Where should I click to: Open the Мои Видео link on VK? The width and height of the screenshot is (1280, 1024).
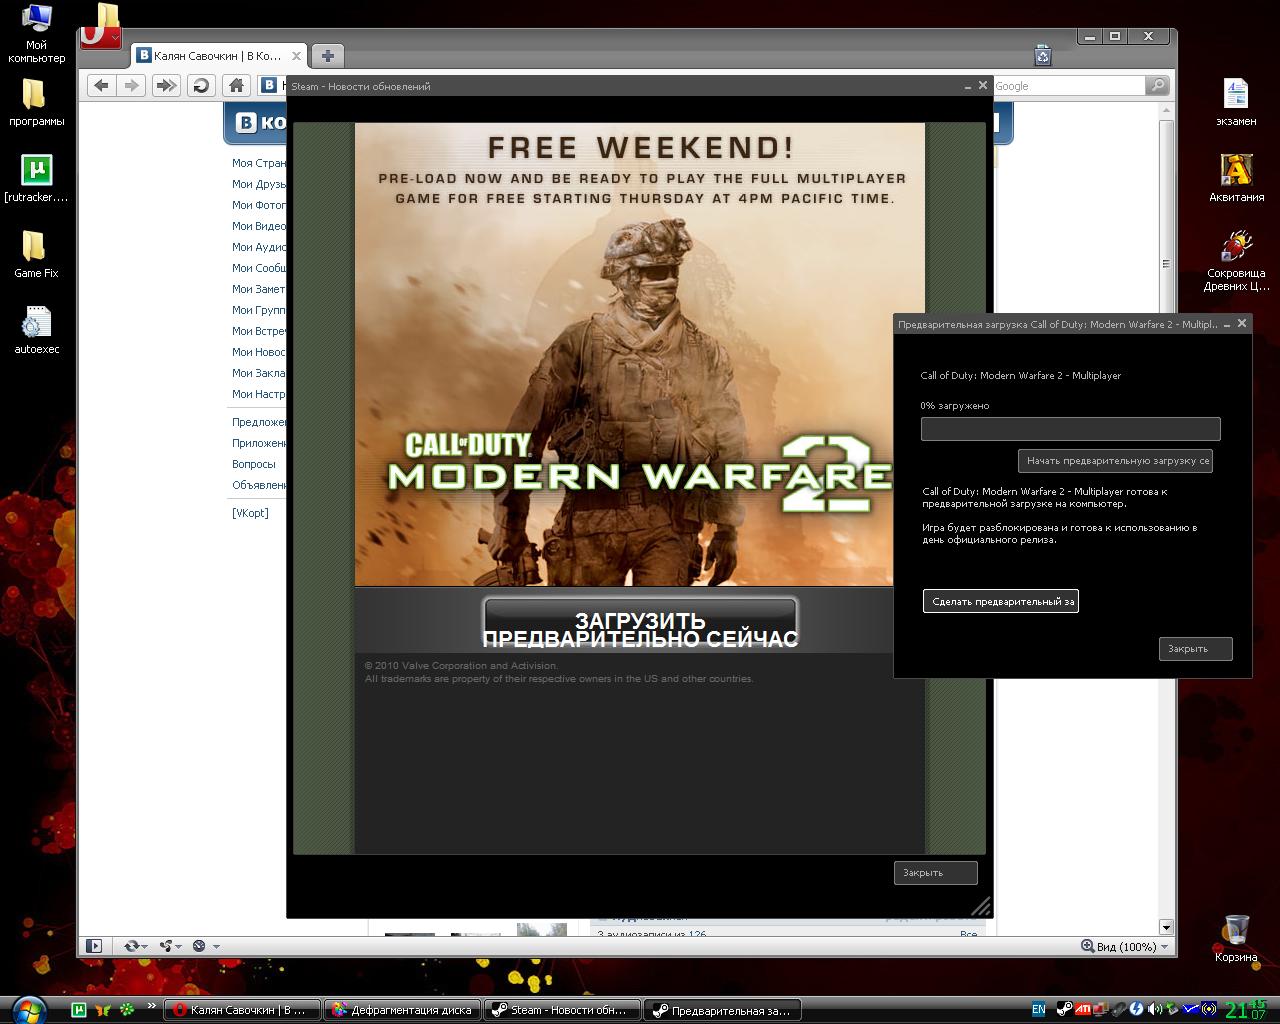(x=259, y=226)
